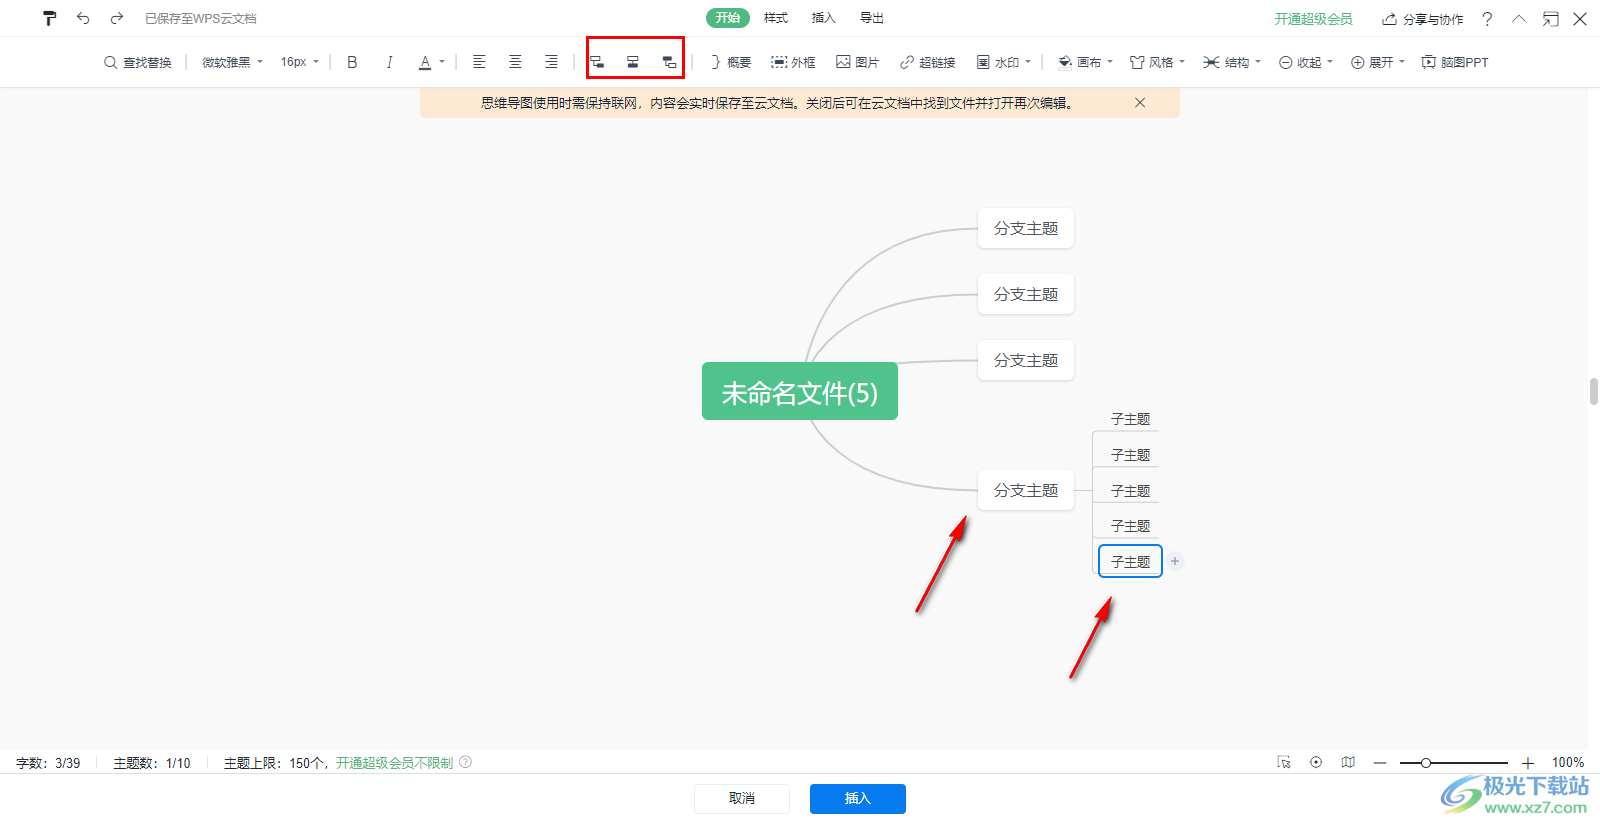Zoom in with the plus icon
Screen dimensions: 1600x824
pyautogui.click(x=1528, y=763)
